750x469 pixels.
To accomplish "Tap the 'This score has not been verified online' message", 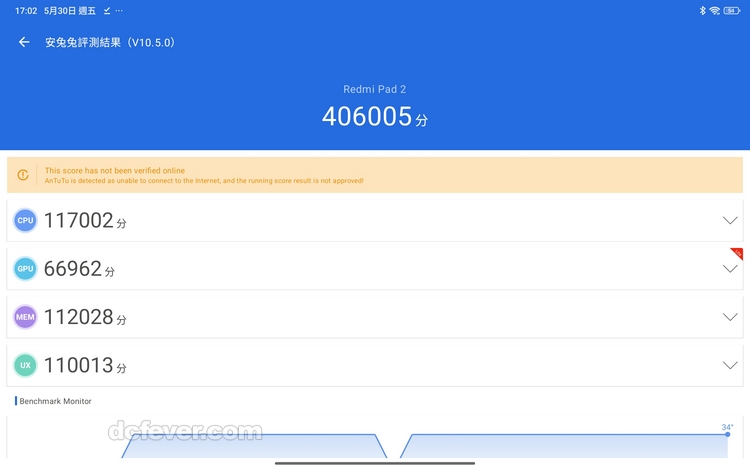I will [x=115, y=170].
